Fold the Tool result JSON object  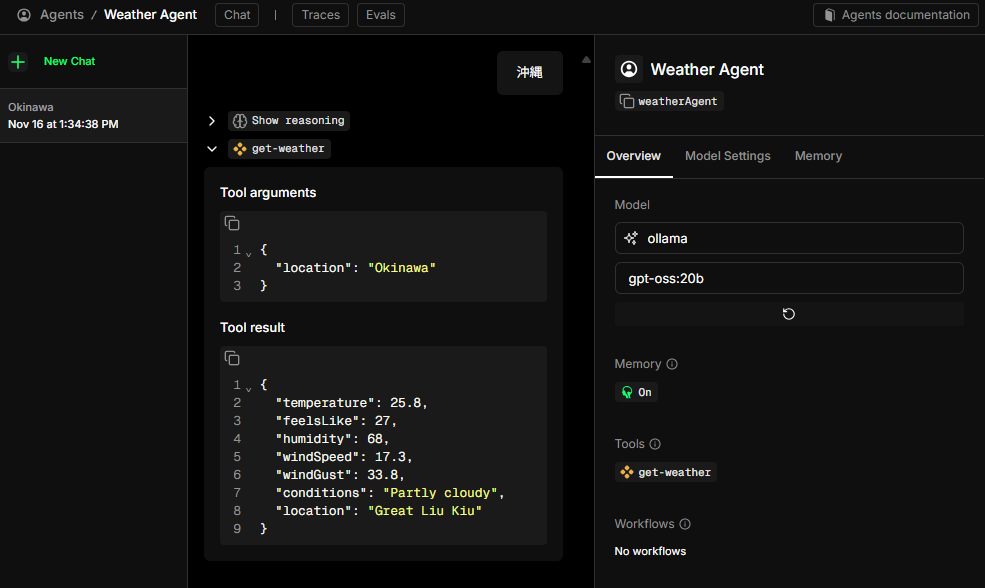click(x=248, y=387)
